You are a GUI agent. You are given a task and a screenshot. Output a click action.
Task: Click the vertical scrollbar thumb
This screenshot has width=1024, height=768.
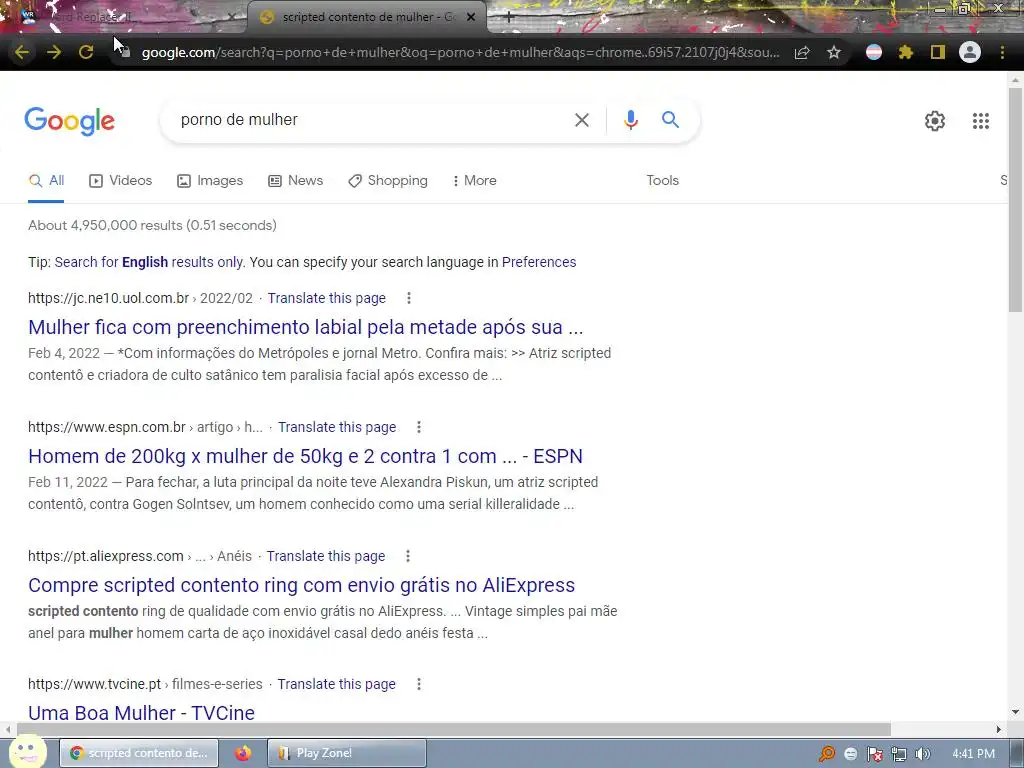coord(1015,202)
